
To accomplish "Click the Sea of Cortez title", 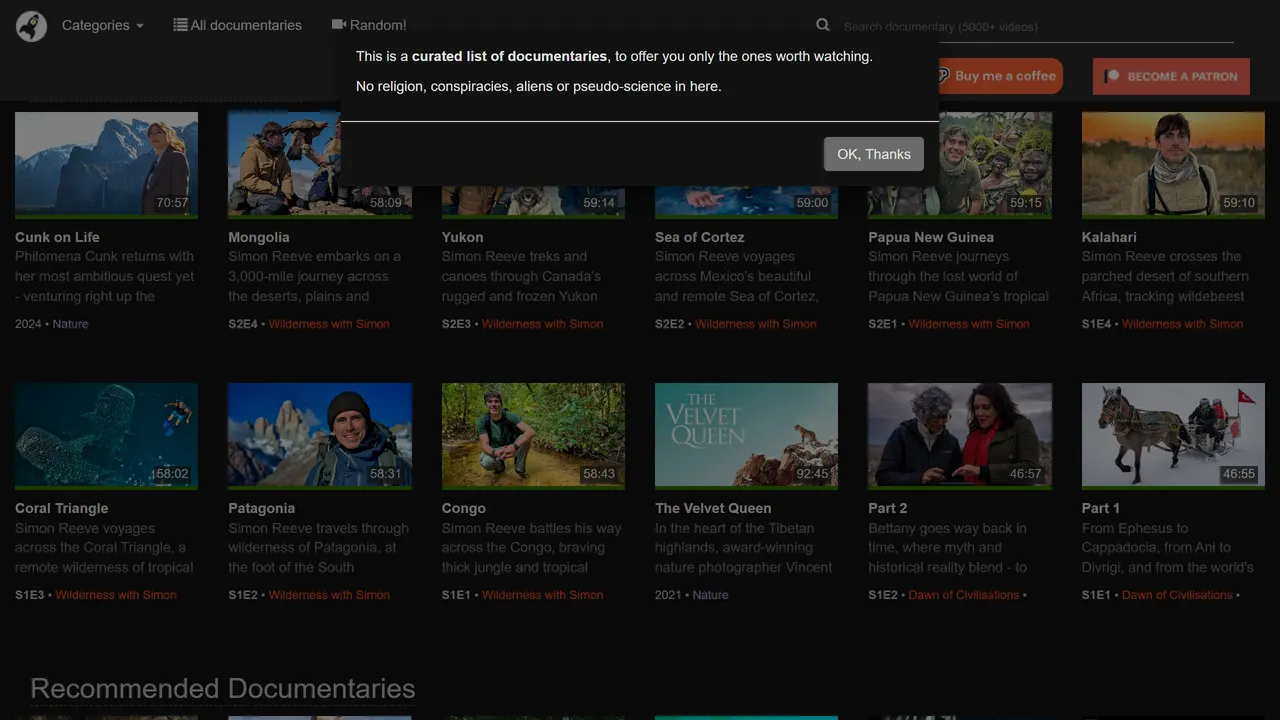I will [x=700, y=237].
